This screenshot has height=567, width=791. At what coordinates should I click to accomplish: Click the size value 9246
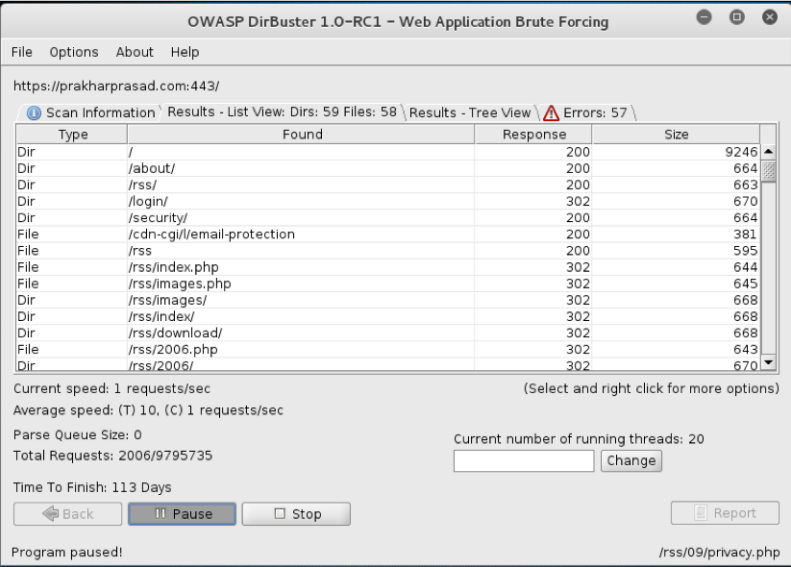(x=741, y=152)
